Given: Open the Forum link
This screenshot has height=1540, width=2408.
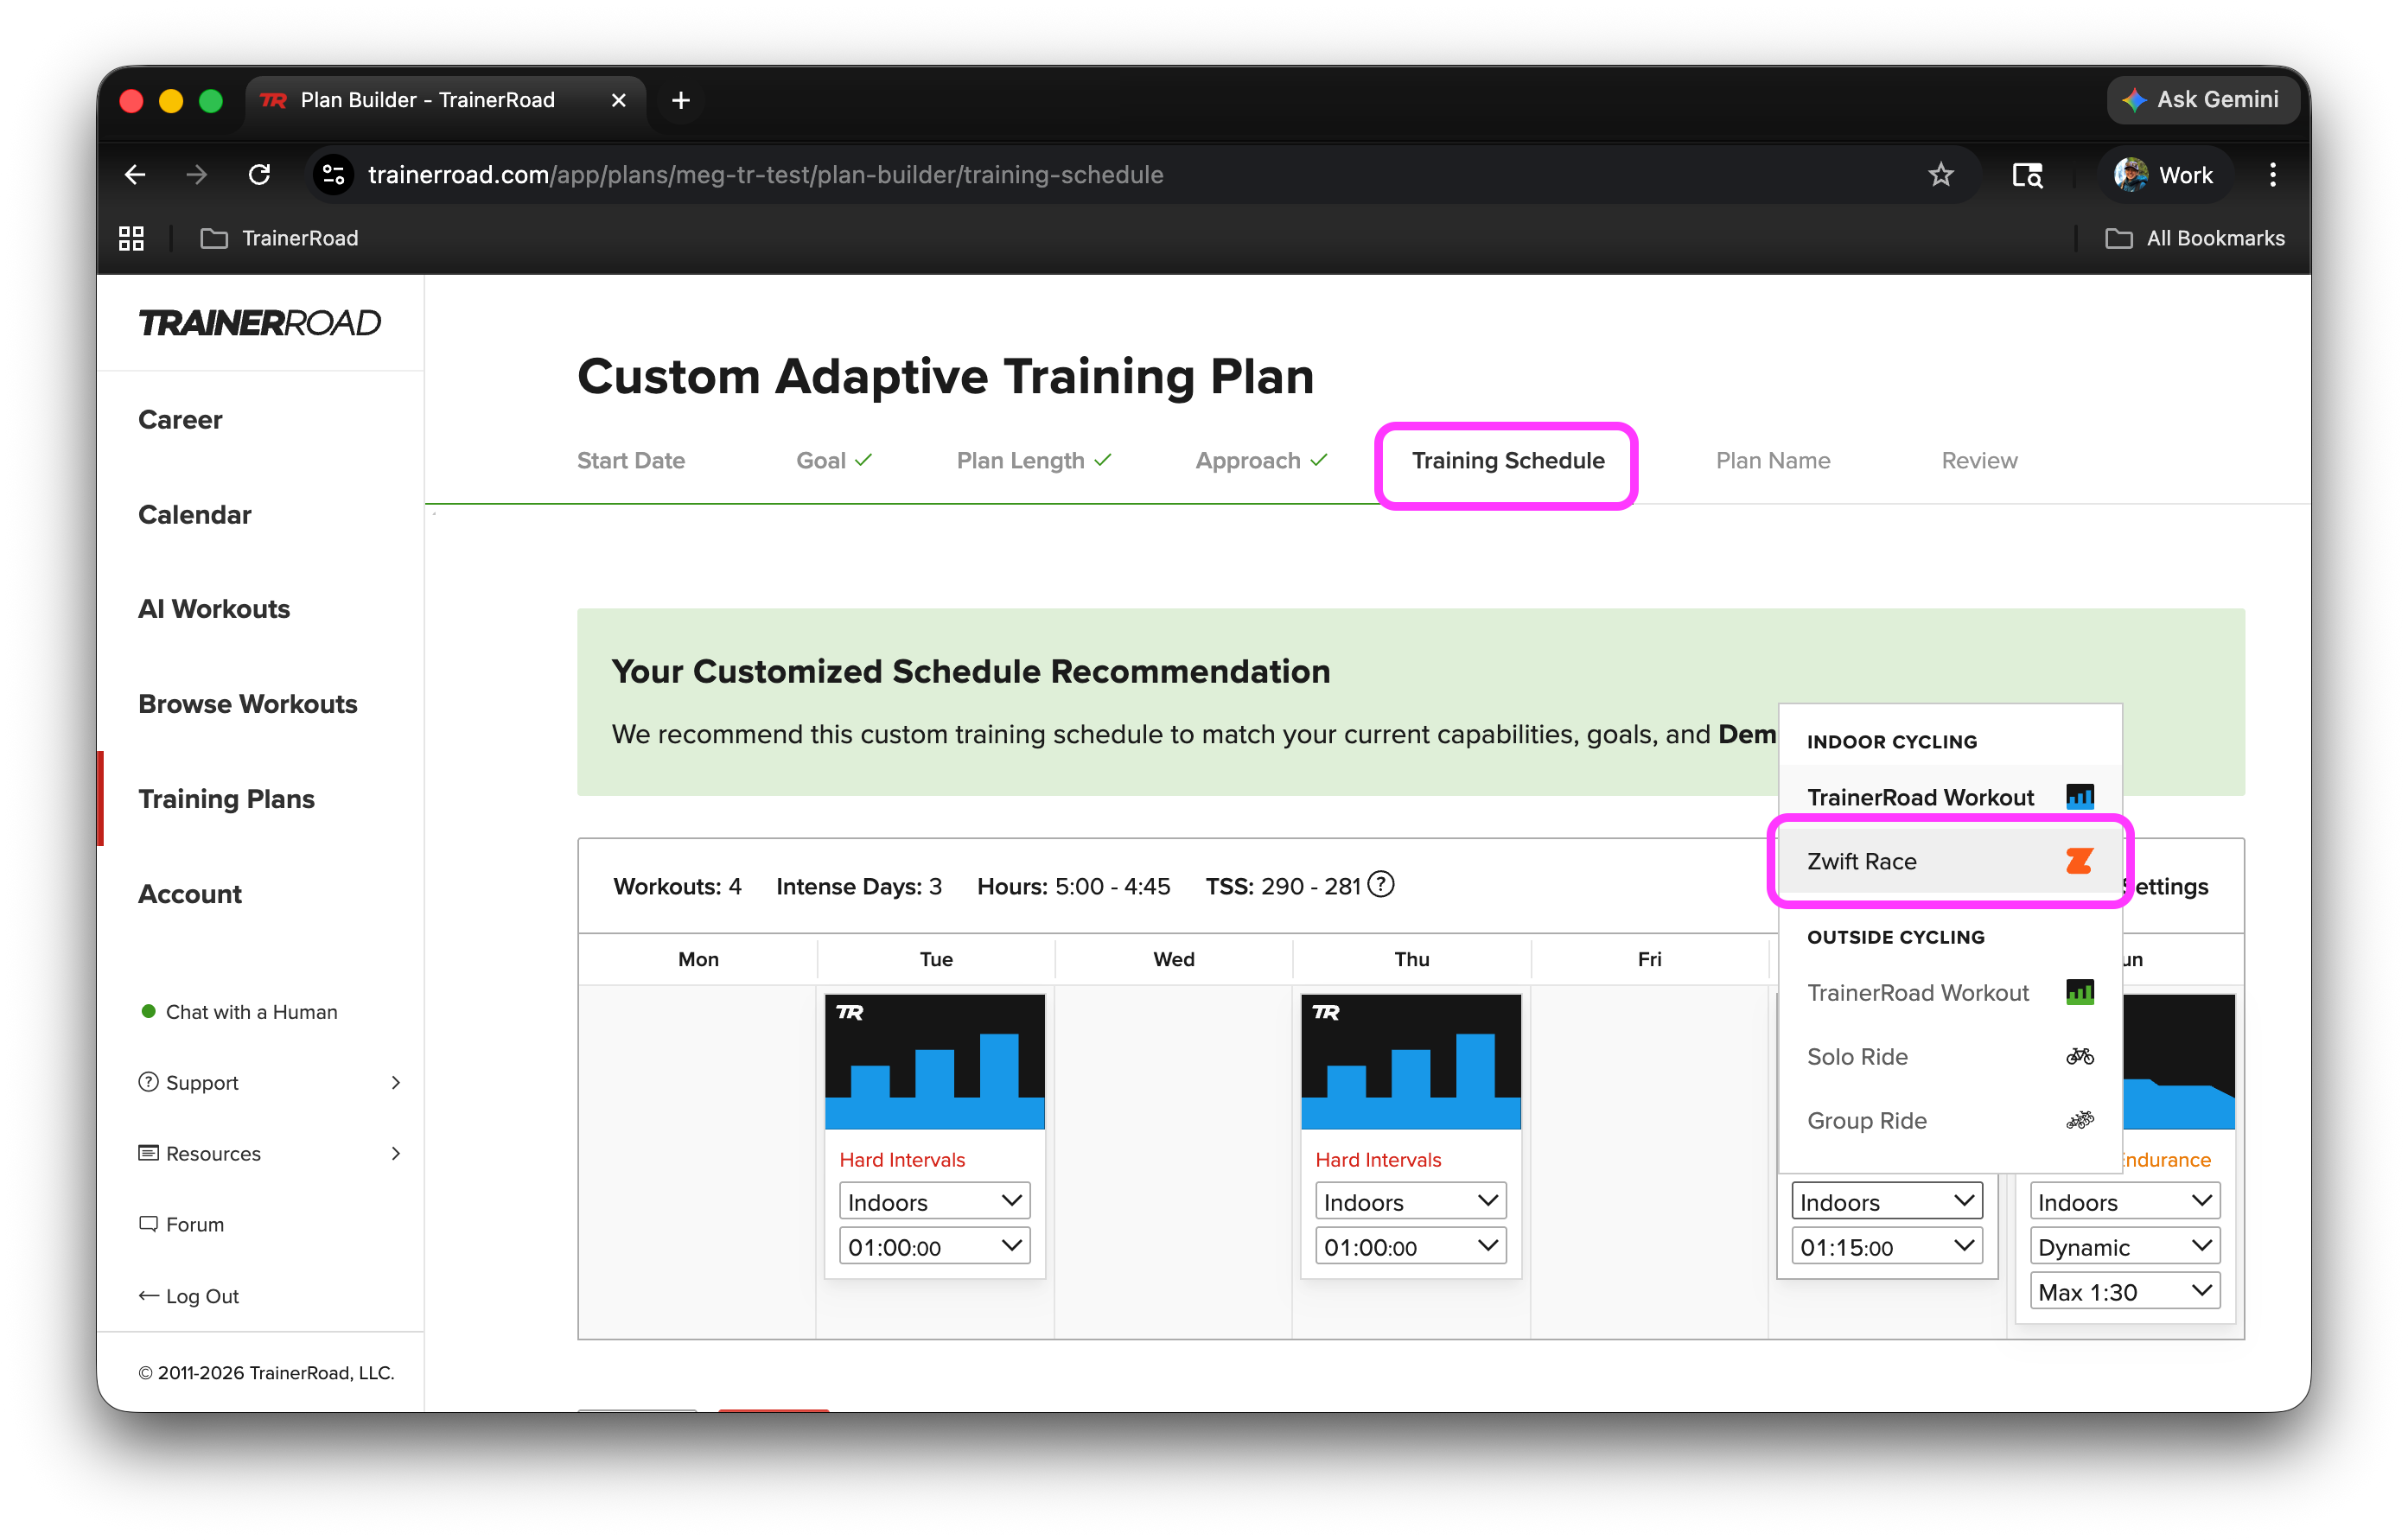Looking at the screenshot, I should [x=182, y=1225].
